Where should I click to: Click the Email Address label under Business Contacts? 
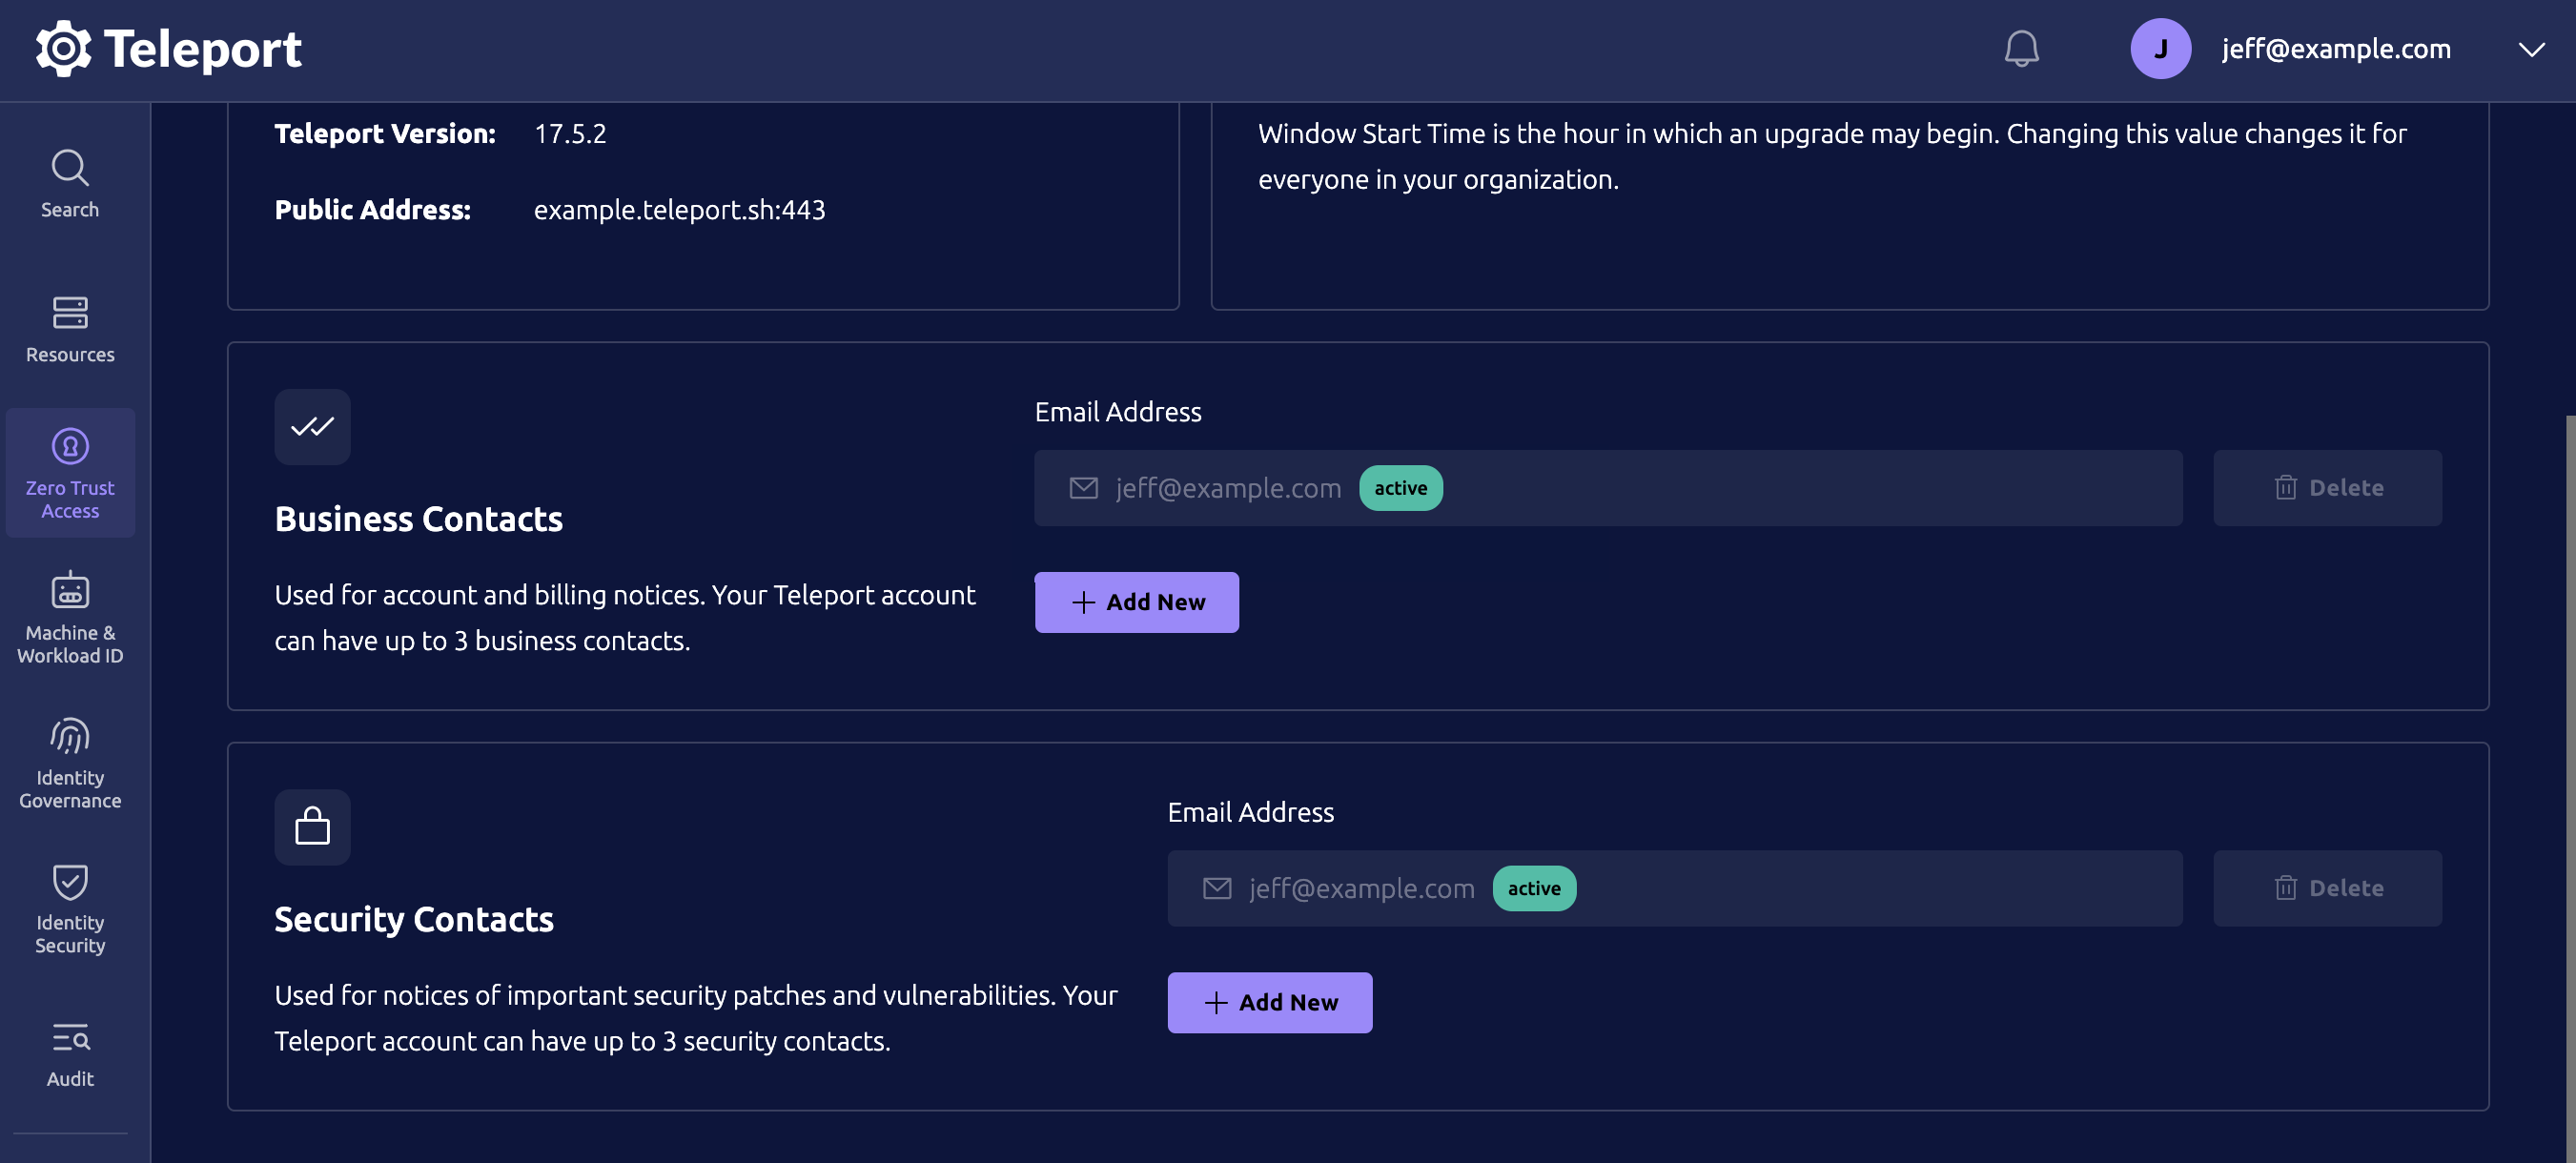(1118, 412)
